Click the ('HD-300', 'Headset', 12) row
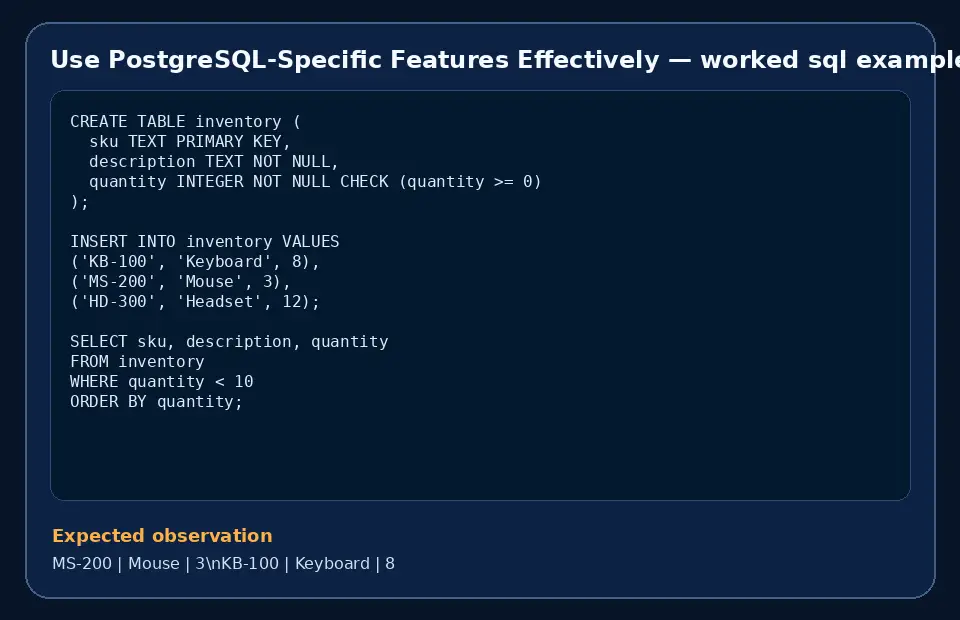 pyautogui.click(x=195, y=302)
